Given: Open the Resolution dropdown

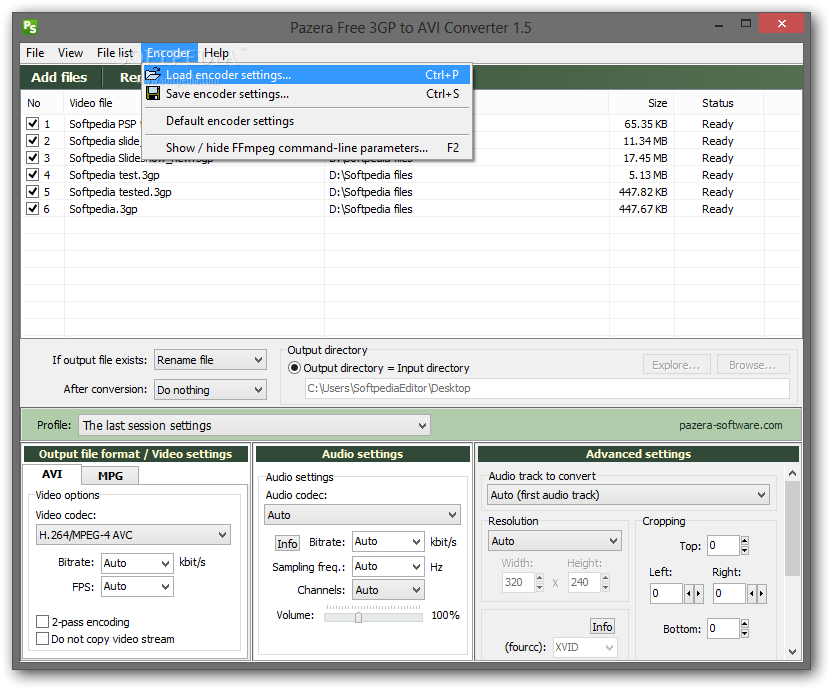Looking at the screenshot, I should [x=554, y=541].
